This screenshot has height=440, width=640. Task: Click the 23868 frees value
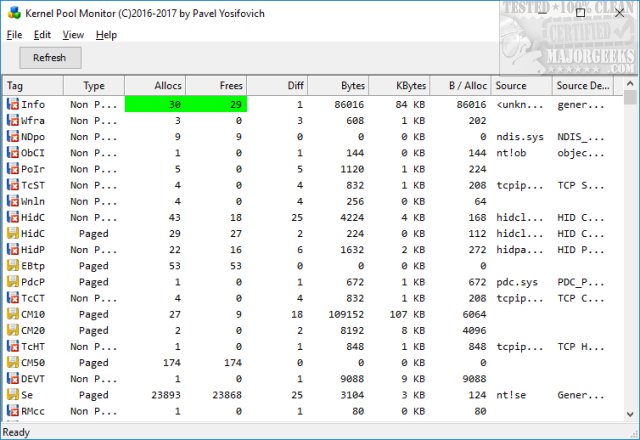227,395
